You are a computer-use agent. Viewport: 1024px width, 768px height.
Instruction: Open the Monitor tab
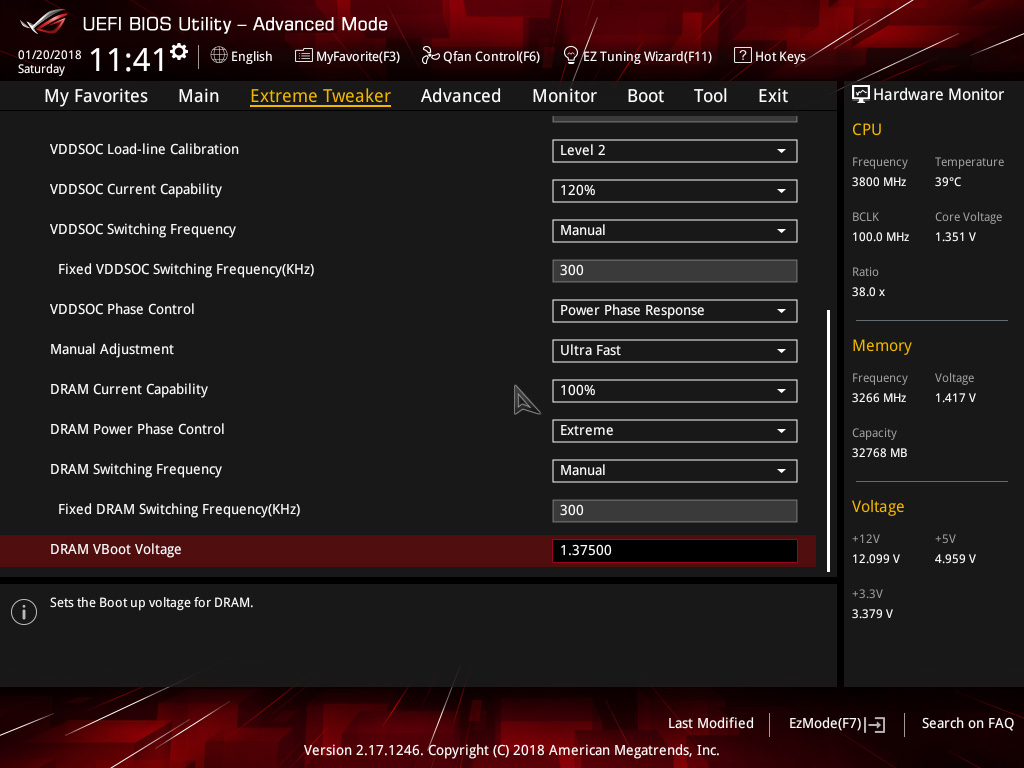(564, 96)
